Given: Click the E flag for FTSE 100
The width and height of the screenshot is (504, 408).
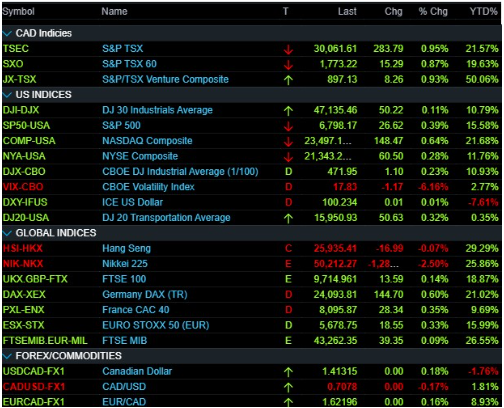Looking at the screenshot, I should (289, 279).
